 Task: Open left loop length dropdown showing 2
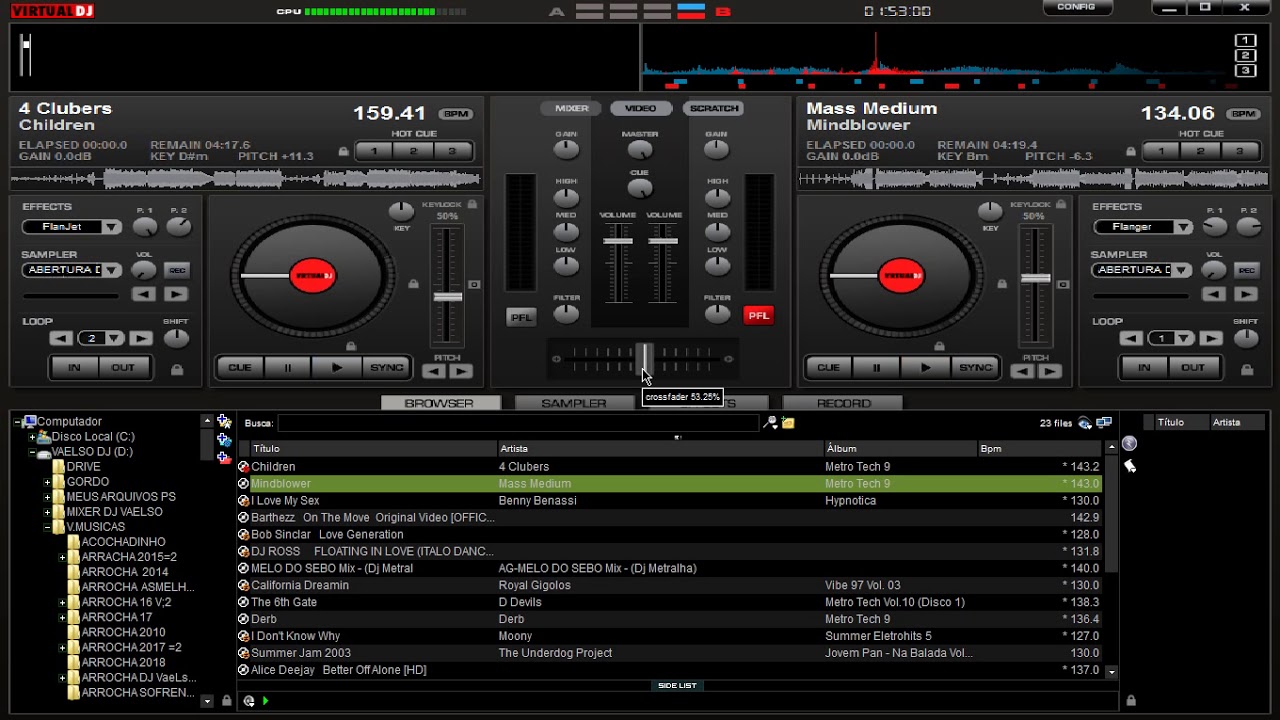(101, 339)
